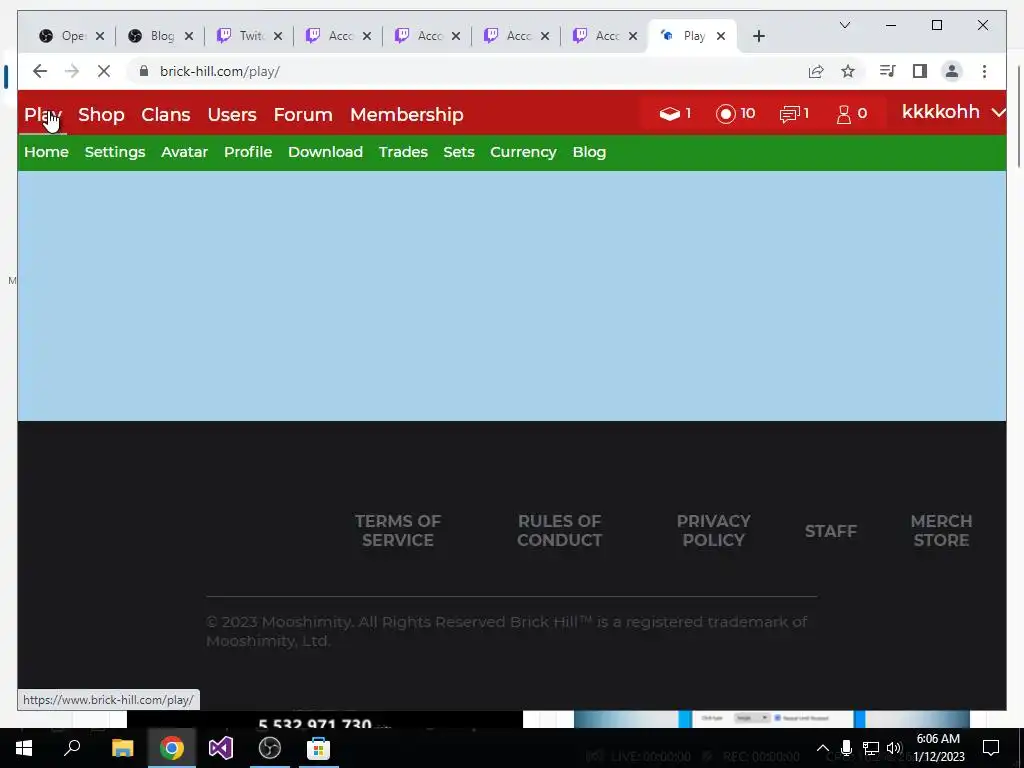This screenshot has height=768, width=1024.
Task: Open the Staff footer link
Action: pyautogui.click(x=831, y=531)
